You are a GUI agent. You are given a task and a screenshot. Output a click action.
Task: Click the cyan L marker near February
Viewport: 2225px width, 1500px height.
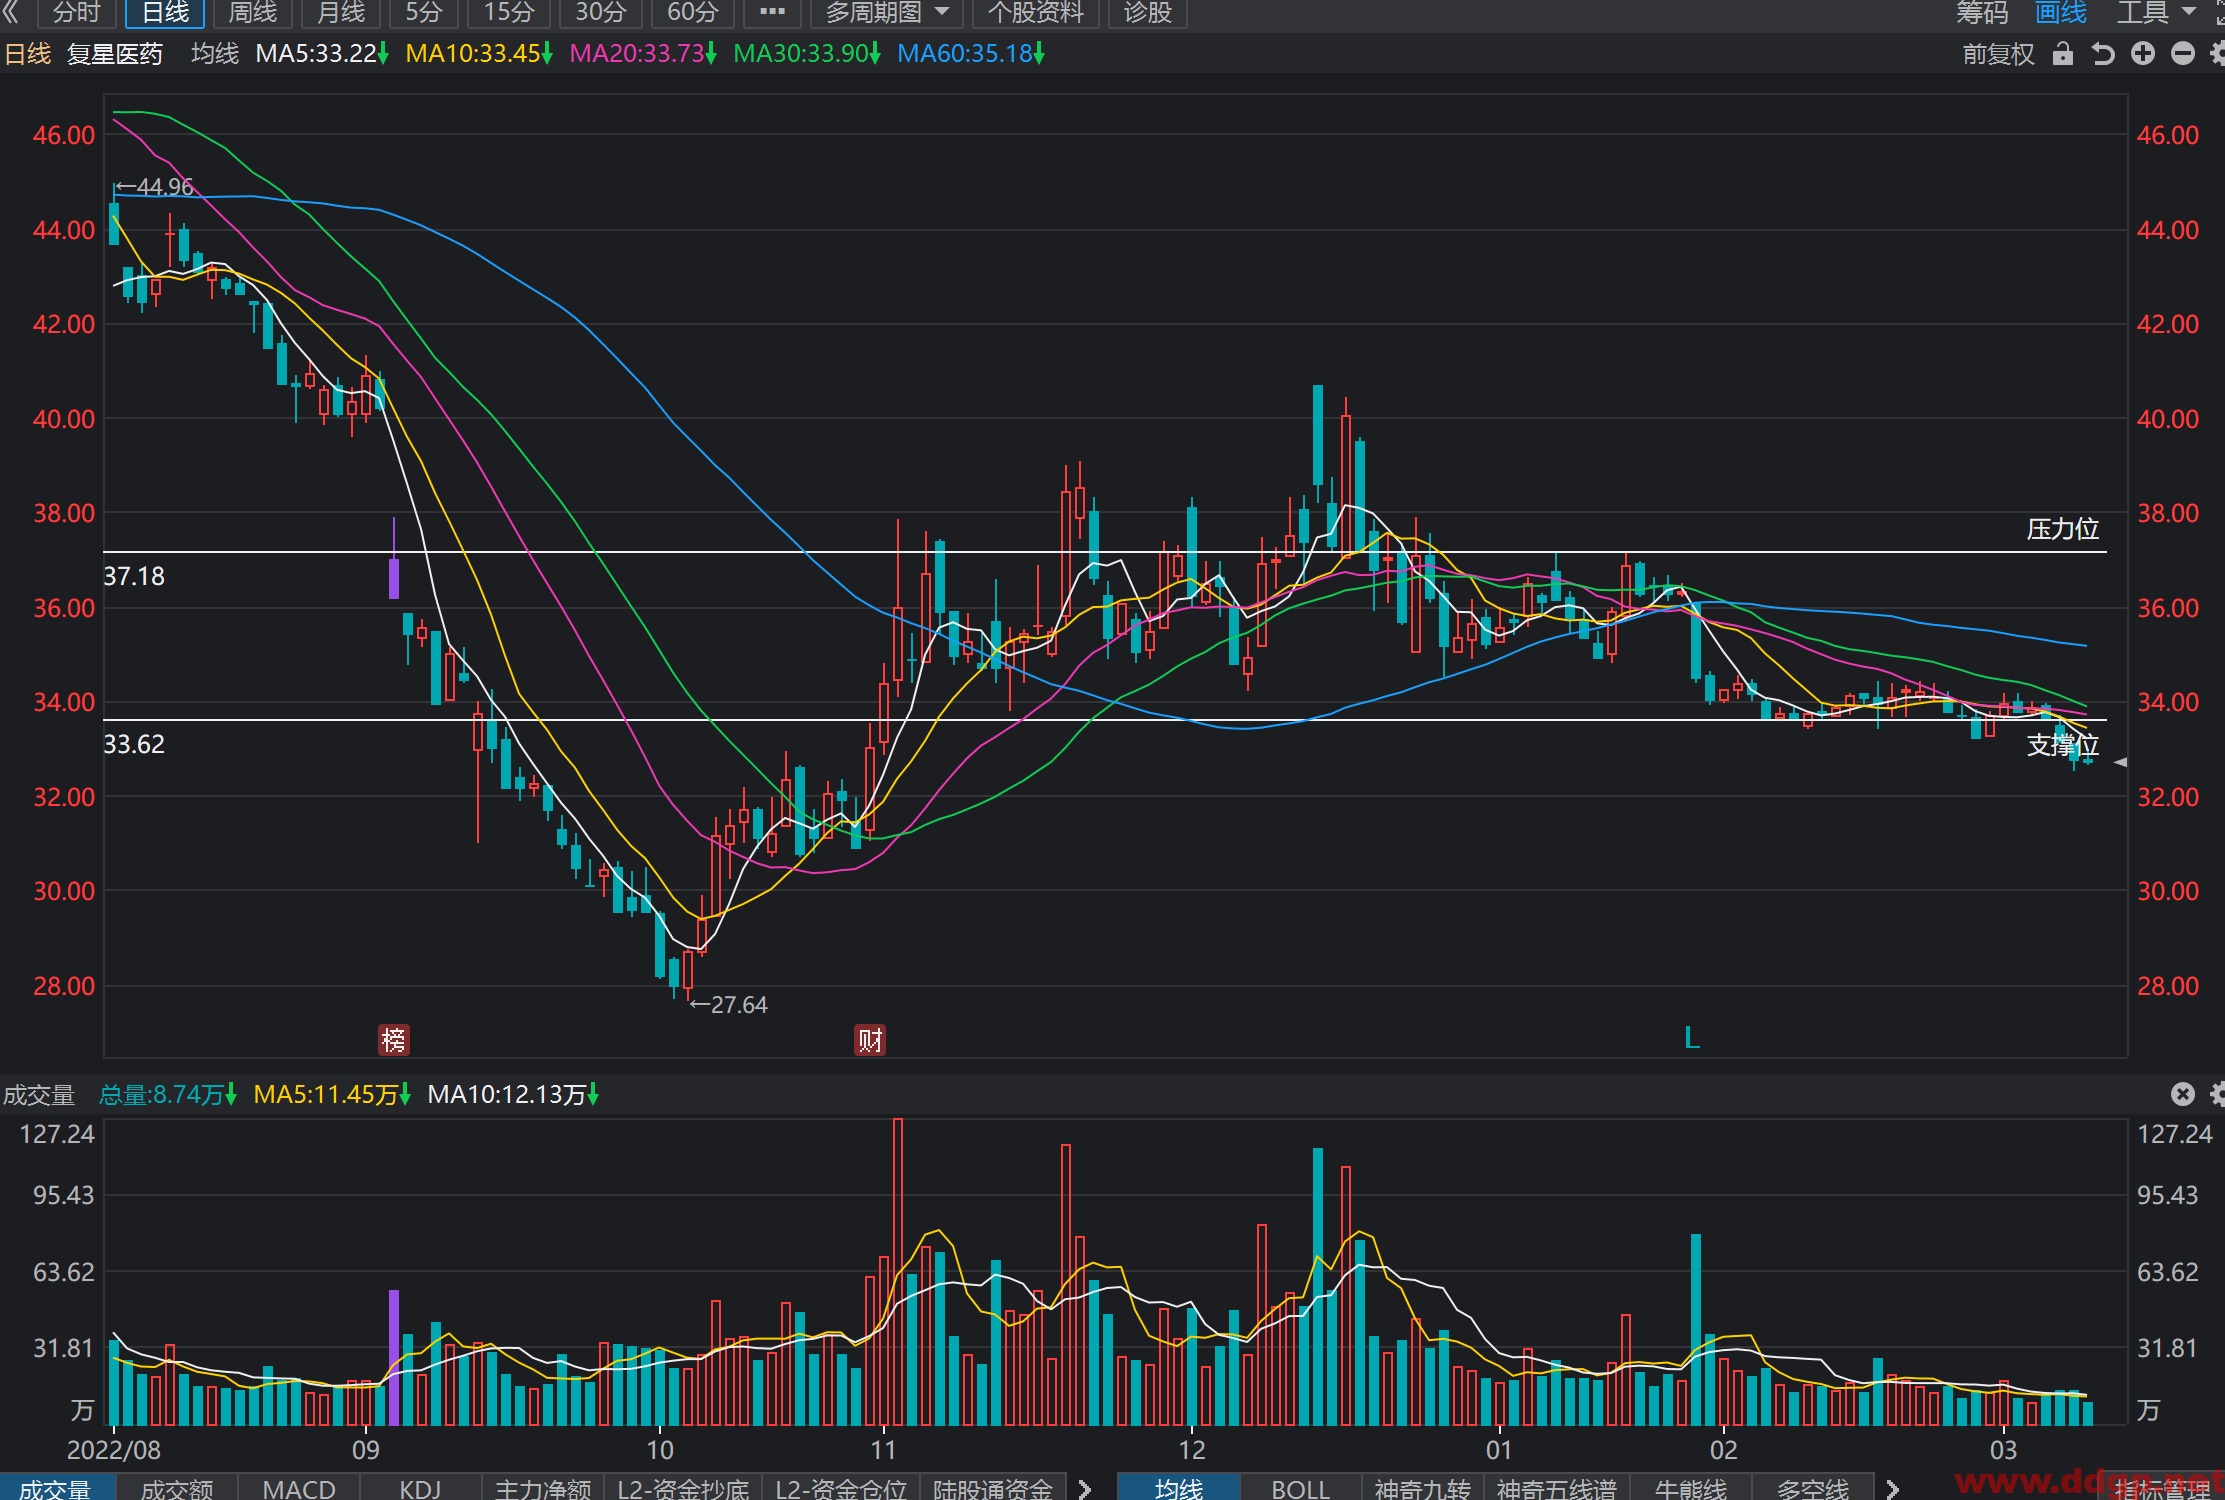tap(1692, 1038)
